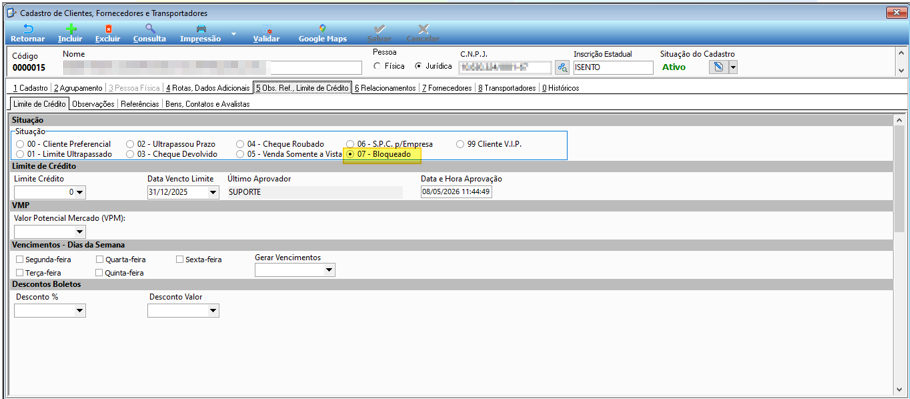Select 07 - Bloqueado radio button
The width and height of the screenshot is (910, 399).
point(351,154)
